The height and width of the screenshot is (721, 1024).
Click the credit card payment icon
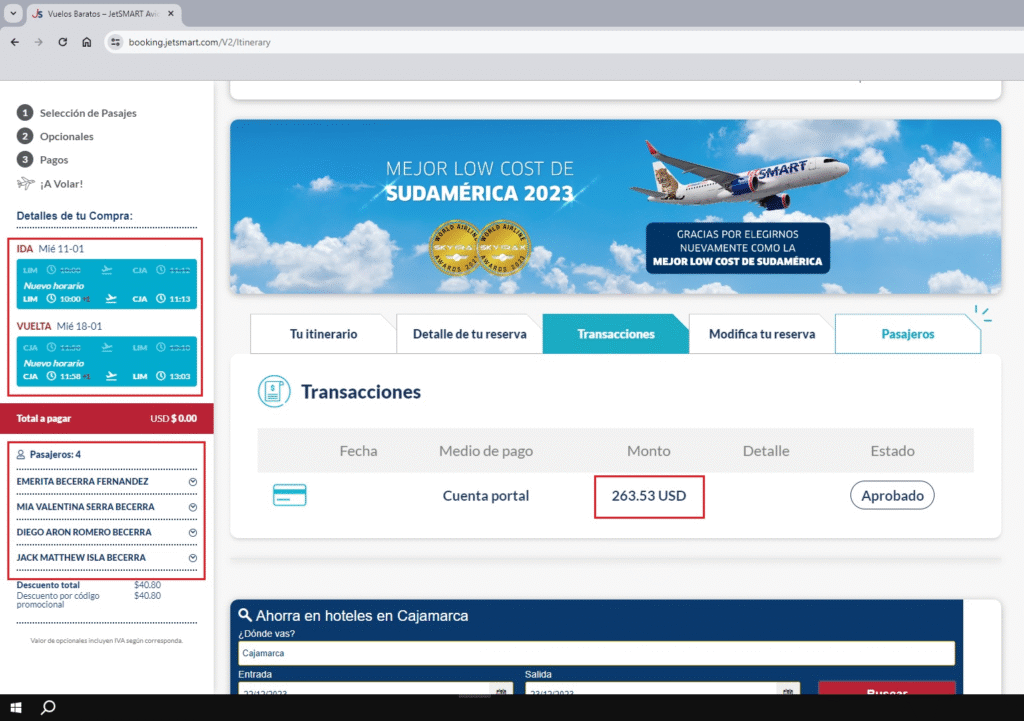tap(289, 495)
